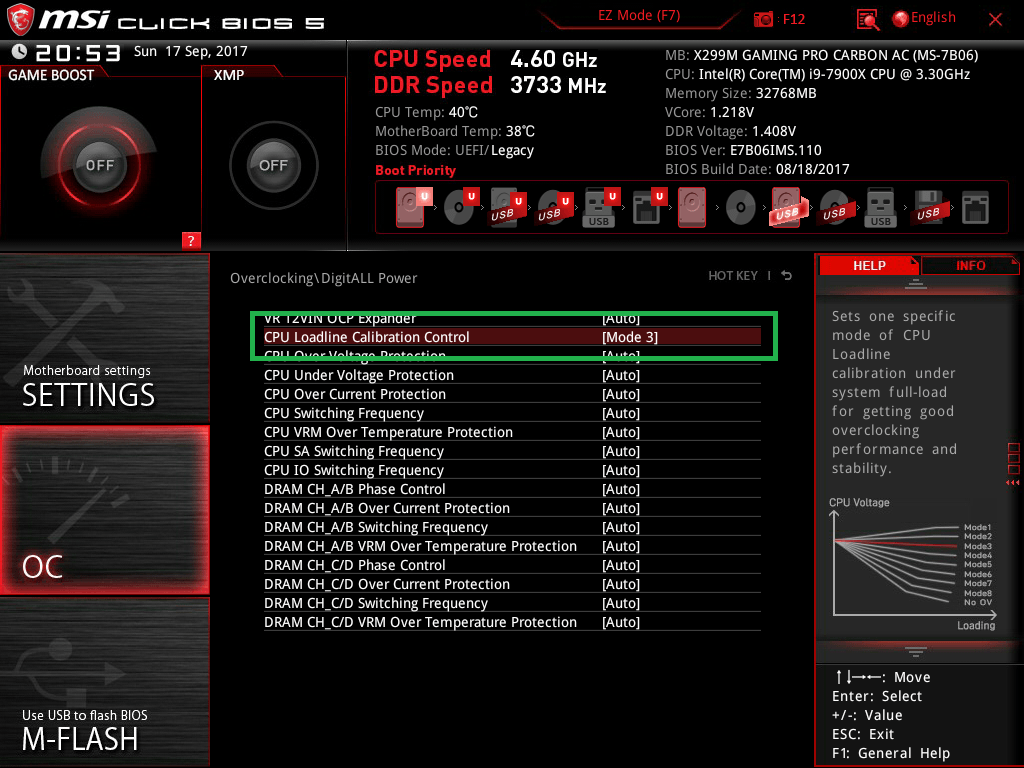1024x768 pixels.
Task: Switch to the INFO tab
Action: click(x=970, y=266)
